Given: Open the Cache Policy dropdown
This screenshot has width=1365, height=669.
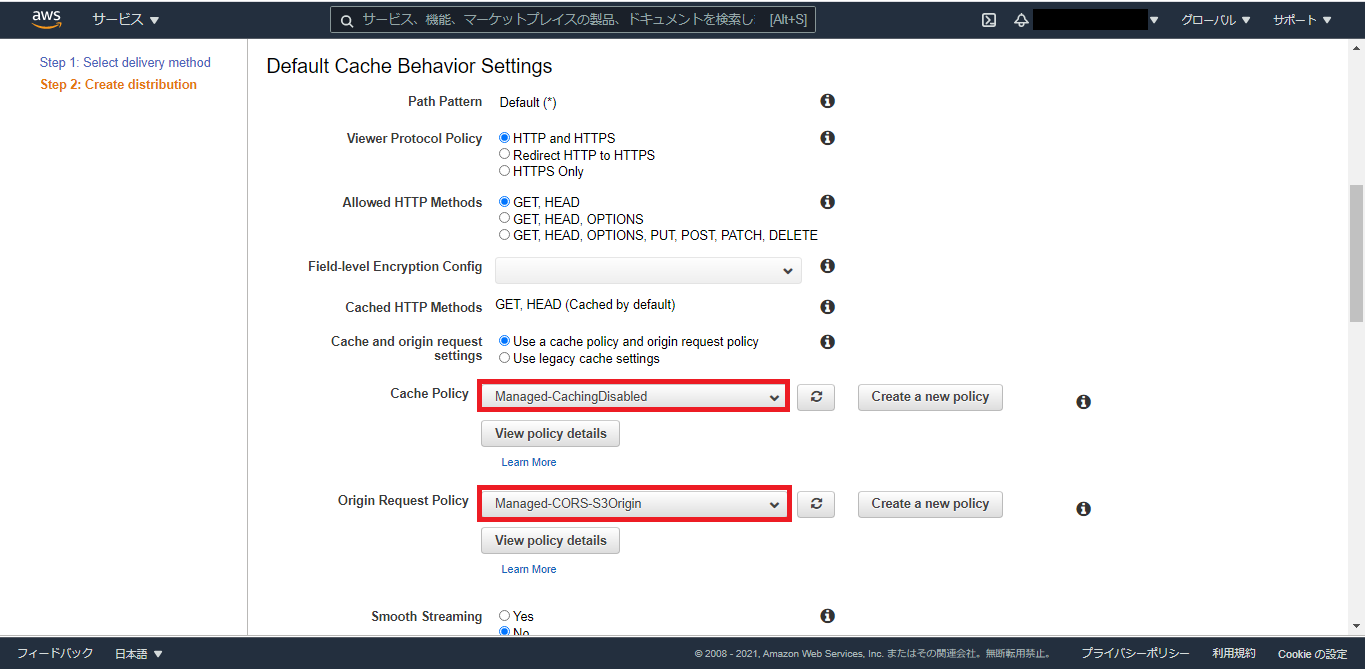Looking at the screenshot, I should (635, 396).
